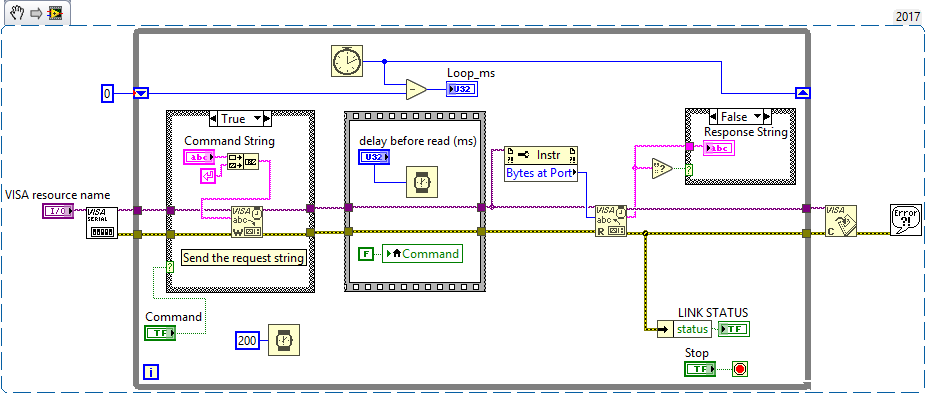Click the LabVIEW VI snippet icon
This screenshot has height=394, width=926.
click(x=55, y=12)
